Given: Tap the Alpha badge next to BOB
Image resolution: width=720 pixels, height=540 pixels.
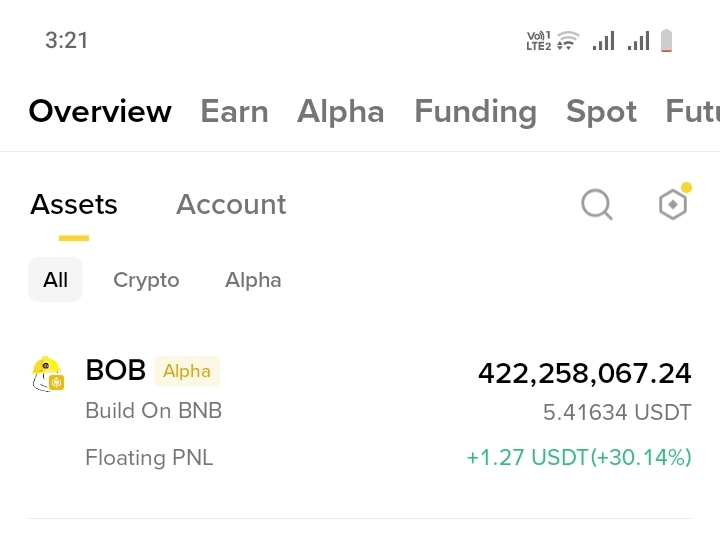Looking at the screenshot, I should click(187, 371).
